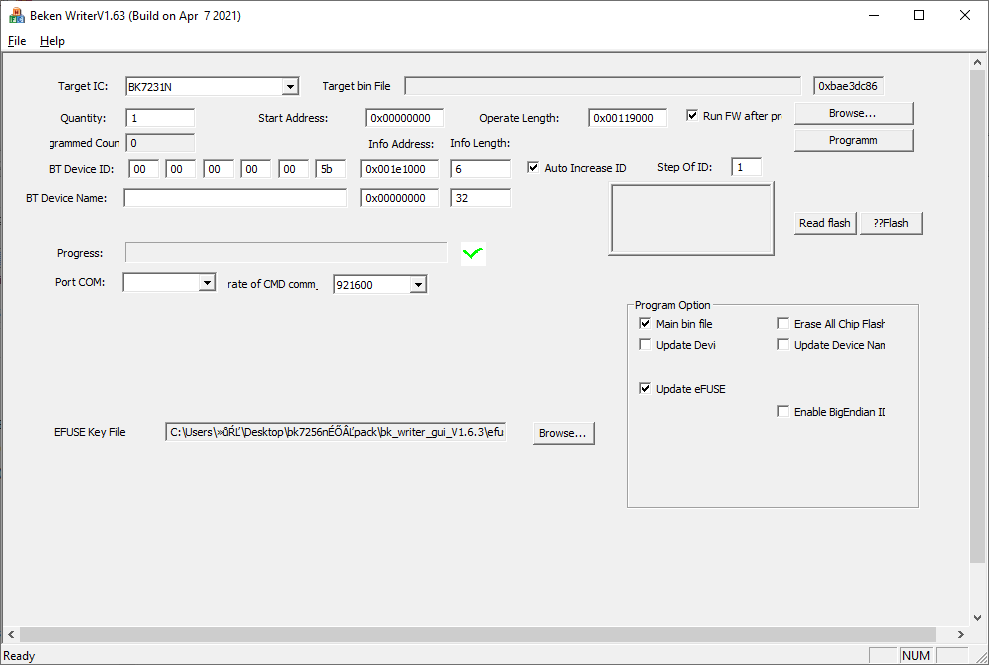Click the Read flash button
Screen dimensions: 989x665
point(824,222)
